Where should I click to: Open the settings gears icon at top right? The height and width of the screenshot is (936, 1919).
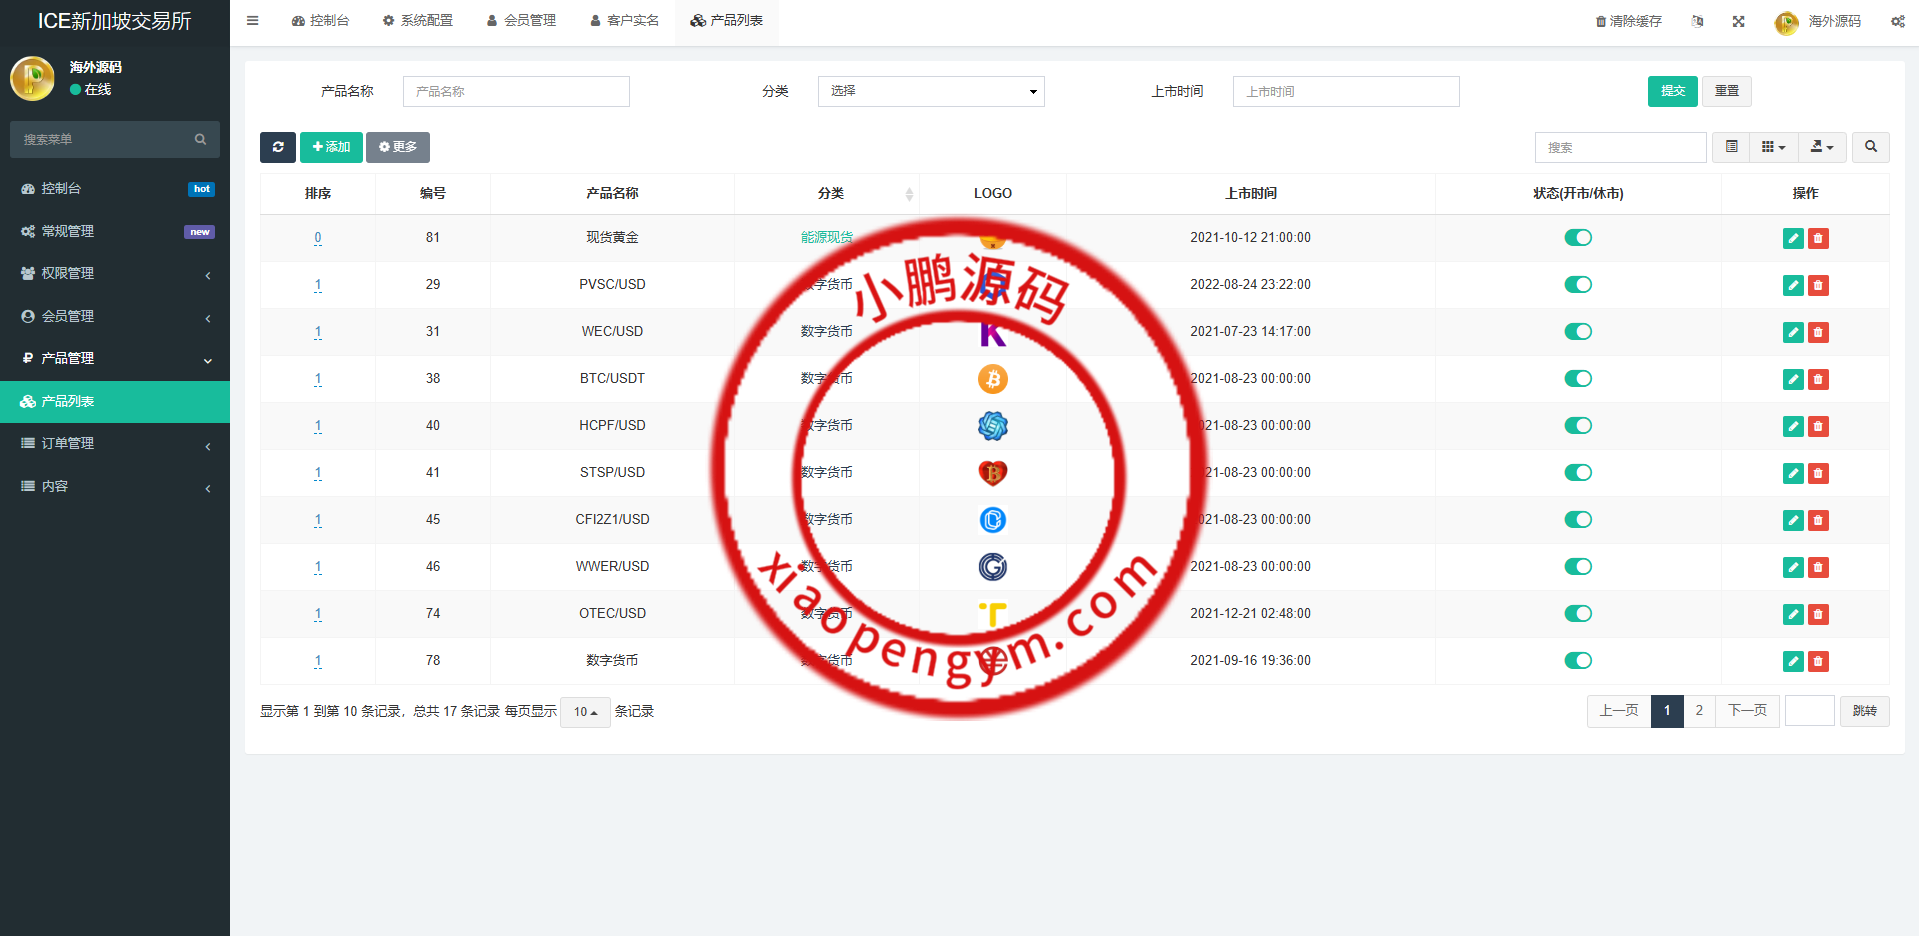coord(1897,21)
